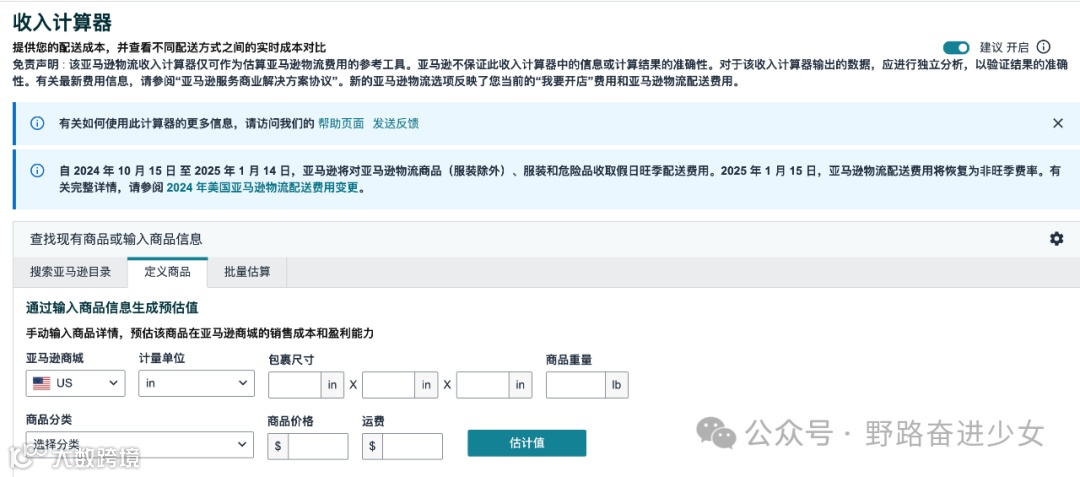This screenshot has height=477, width=1080.
Task: Click the 通过输入商品信息生成预估值 heading
Action: coord(112,308)
